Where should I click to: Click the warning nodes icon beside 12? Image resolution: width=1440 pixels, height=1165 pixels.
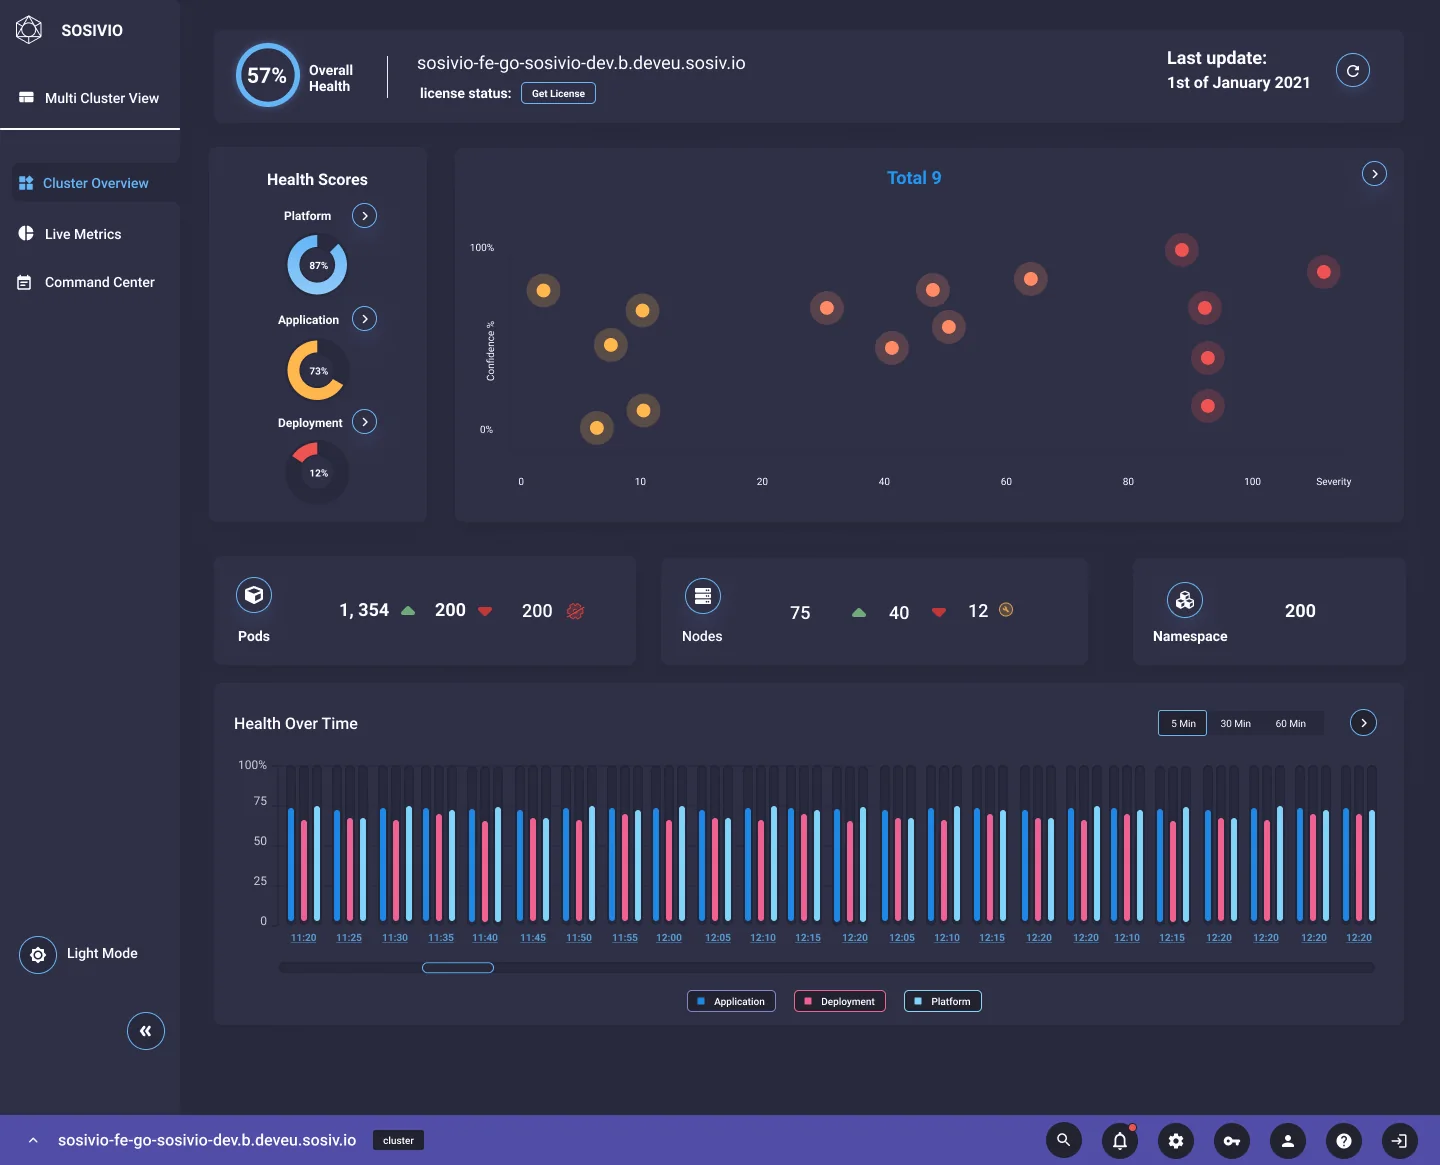pyautogui.click(x=1006, y=610)
